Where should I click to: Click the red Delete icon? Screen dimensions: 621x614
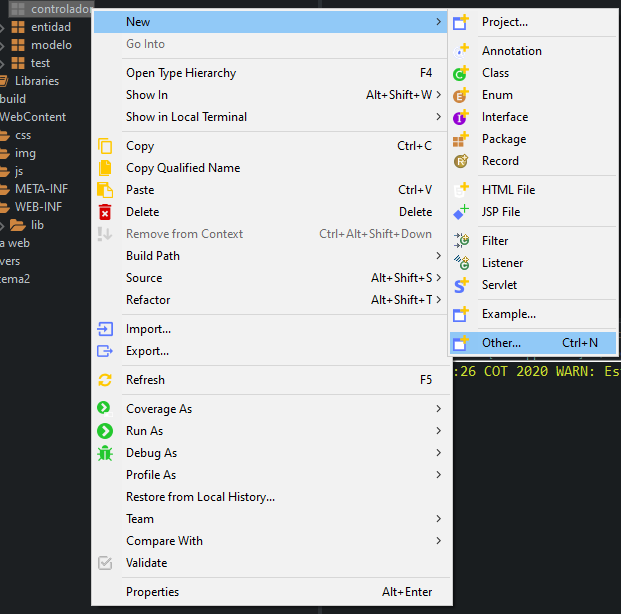click(105, 212)
